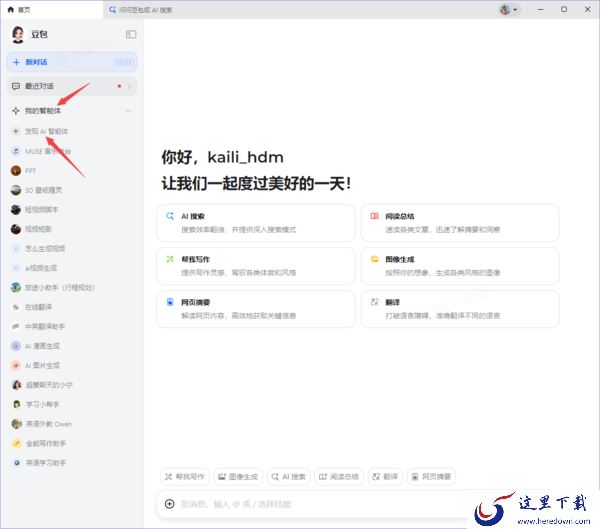This screenshot has width=600, height=529.
Task: Open the 3D 壁纸精灵 agent avatar
Action: coord(16,190)
